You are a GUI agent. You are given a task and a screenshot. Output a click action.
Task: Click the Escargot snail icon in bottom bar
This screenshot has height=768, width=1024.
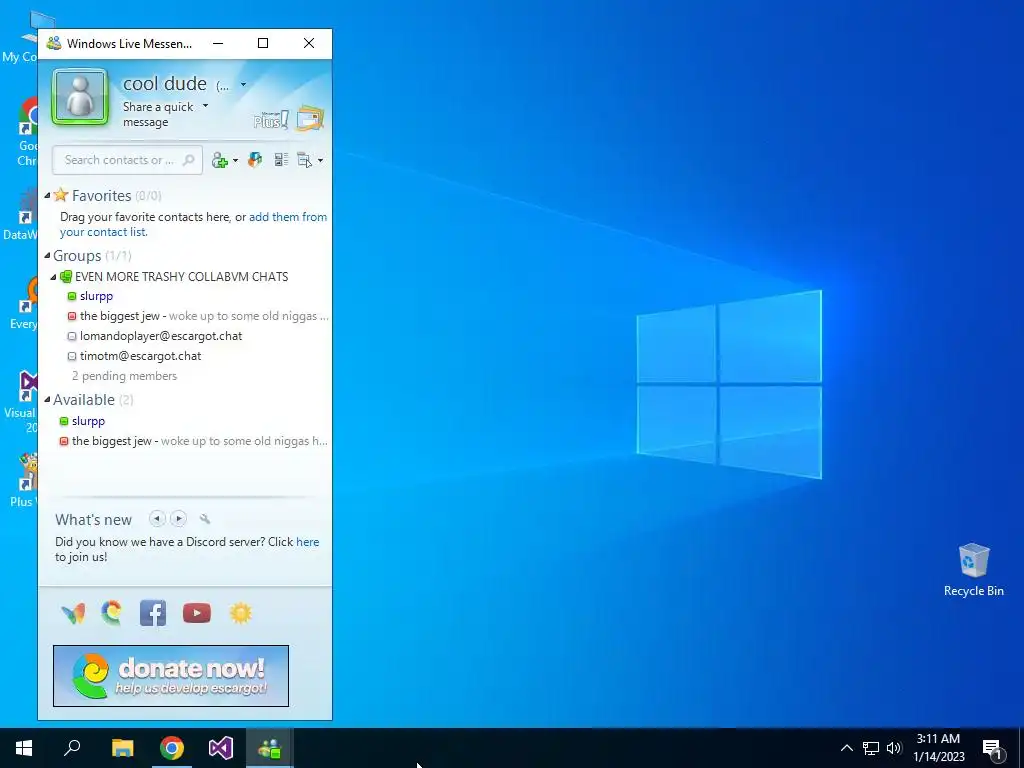[112, 613]
